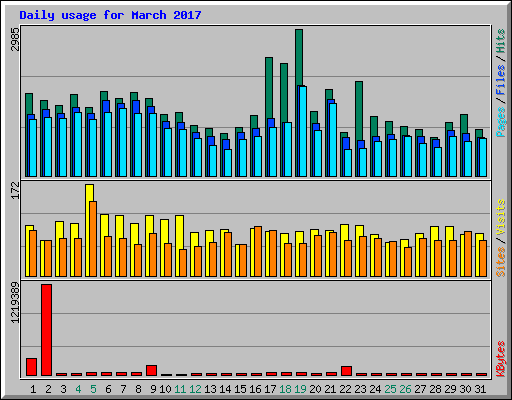Click green weekend day label 5

[93, 389]
